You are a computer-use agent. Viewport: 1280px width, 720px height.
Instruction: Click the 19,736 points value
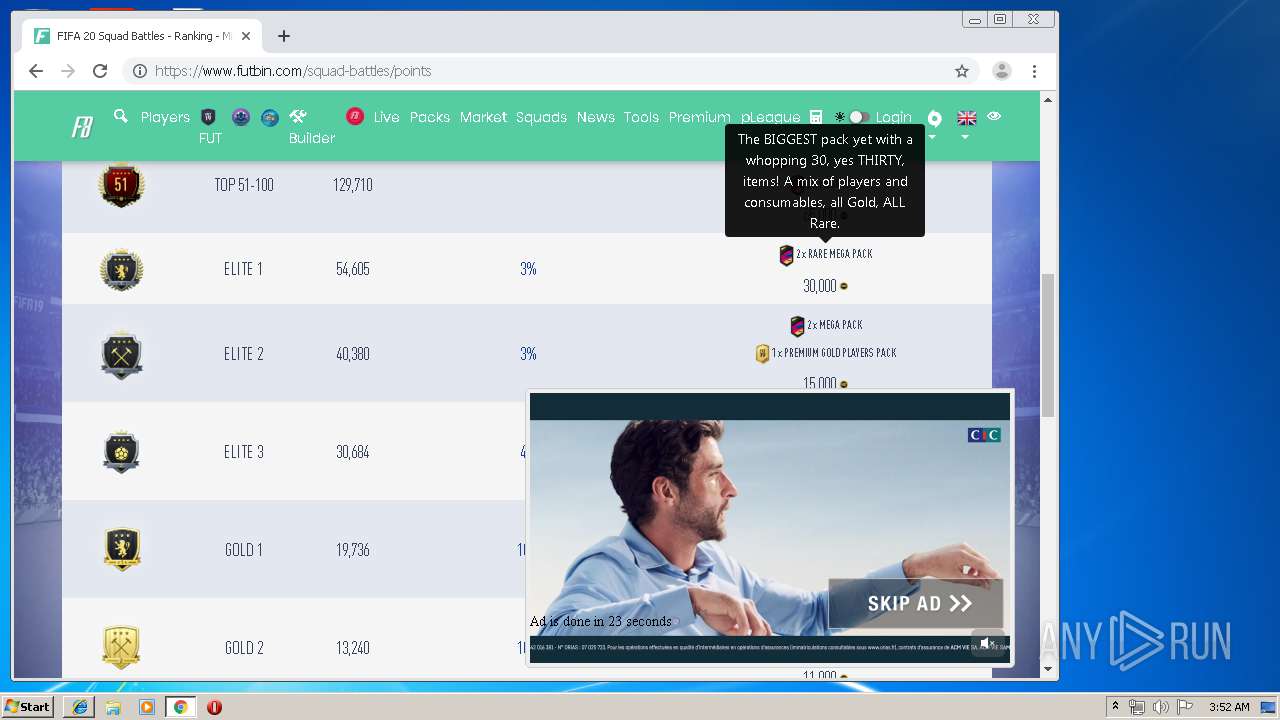[353, 550]
